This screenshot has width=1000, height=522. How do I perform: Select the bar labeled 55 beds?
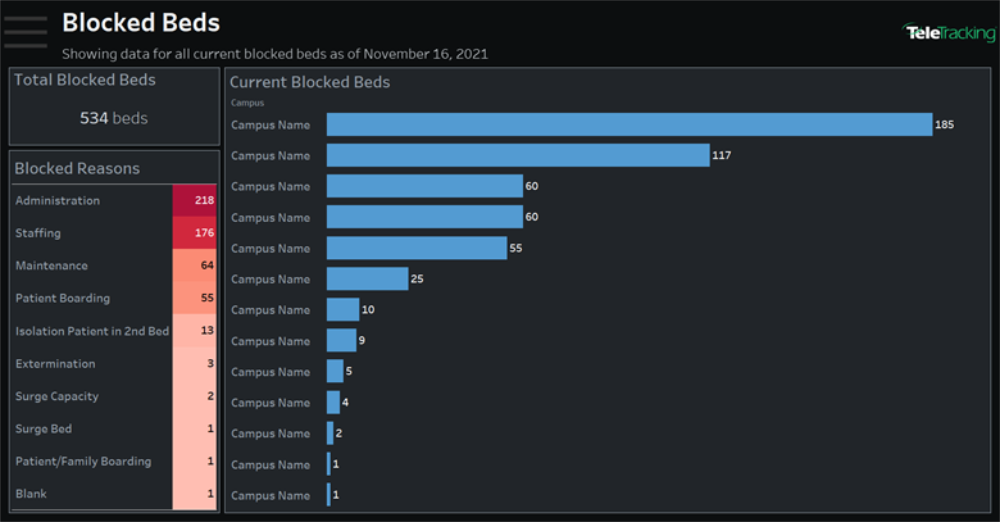(x=417, y=248)
